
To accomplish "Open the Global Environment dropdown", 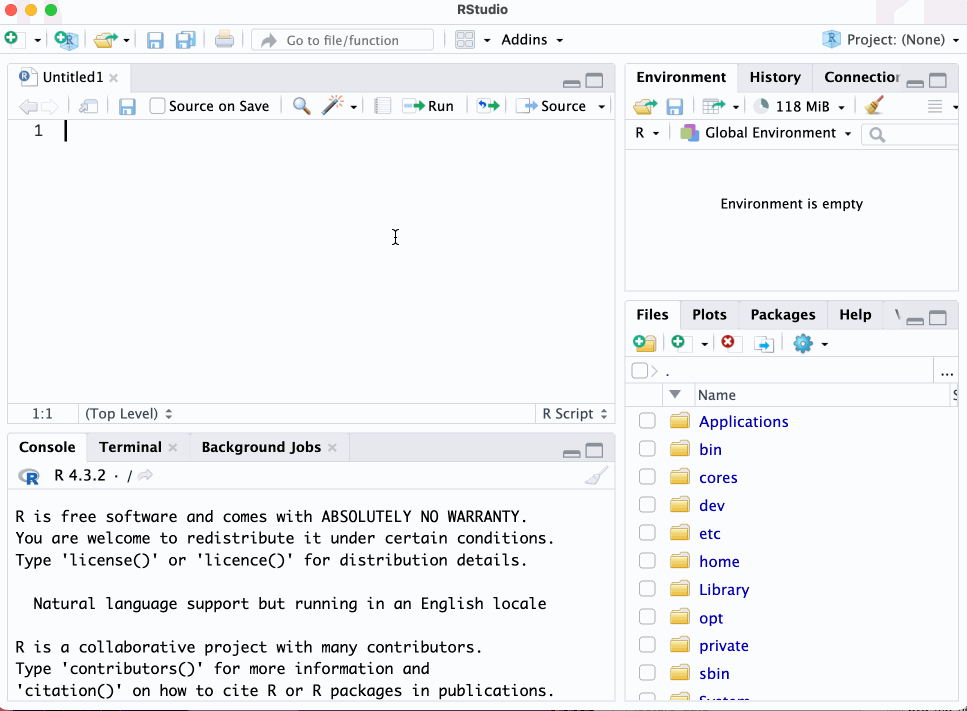I will click(x=766, y=133).
